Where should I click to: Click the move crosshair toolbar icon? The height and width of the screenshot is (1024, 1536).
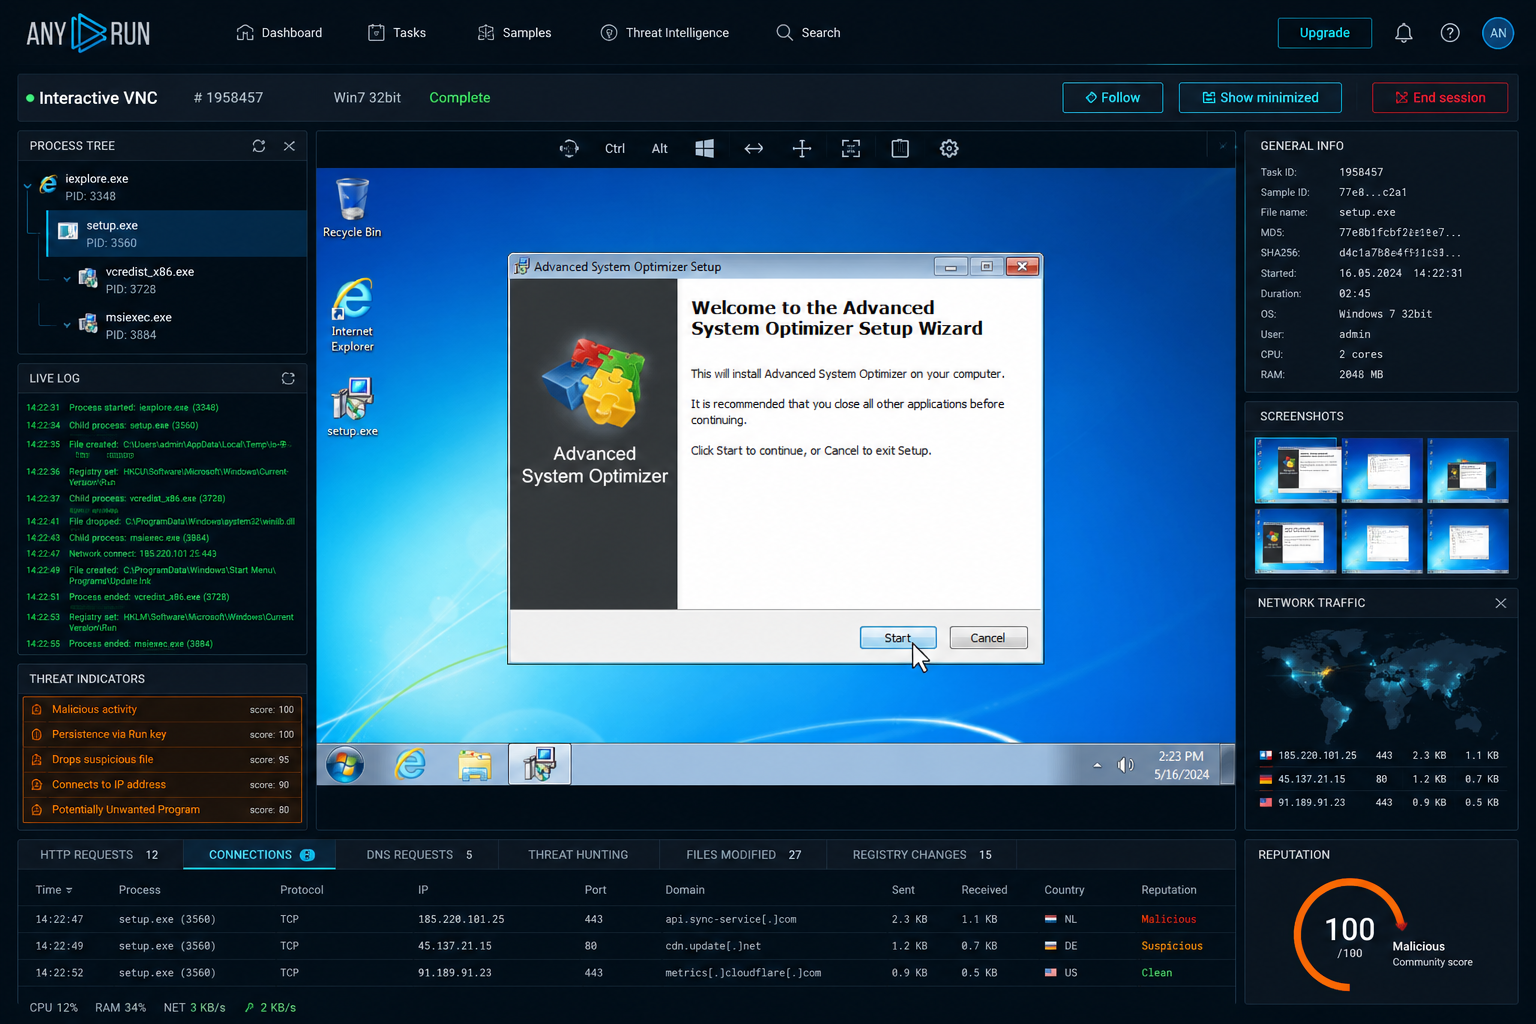[802, 148]
